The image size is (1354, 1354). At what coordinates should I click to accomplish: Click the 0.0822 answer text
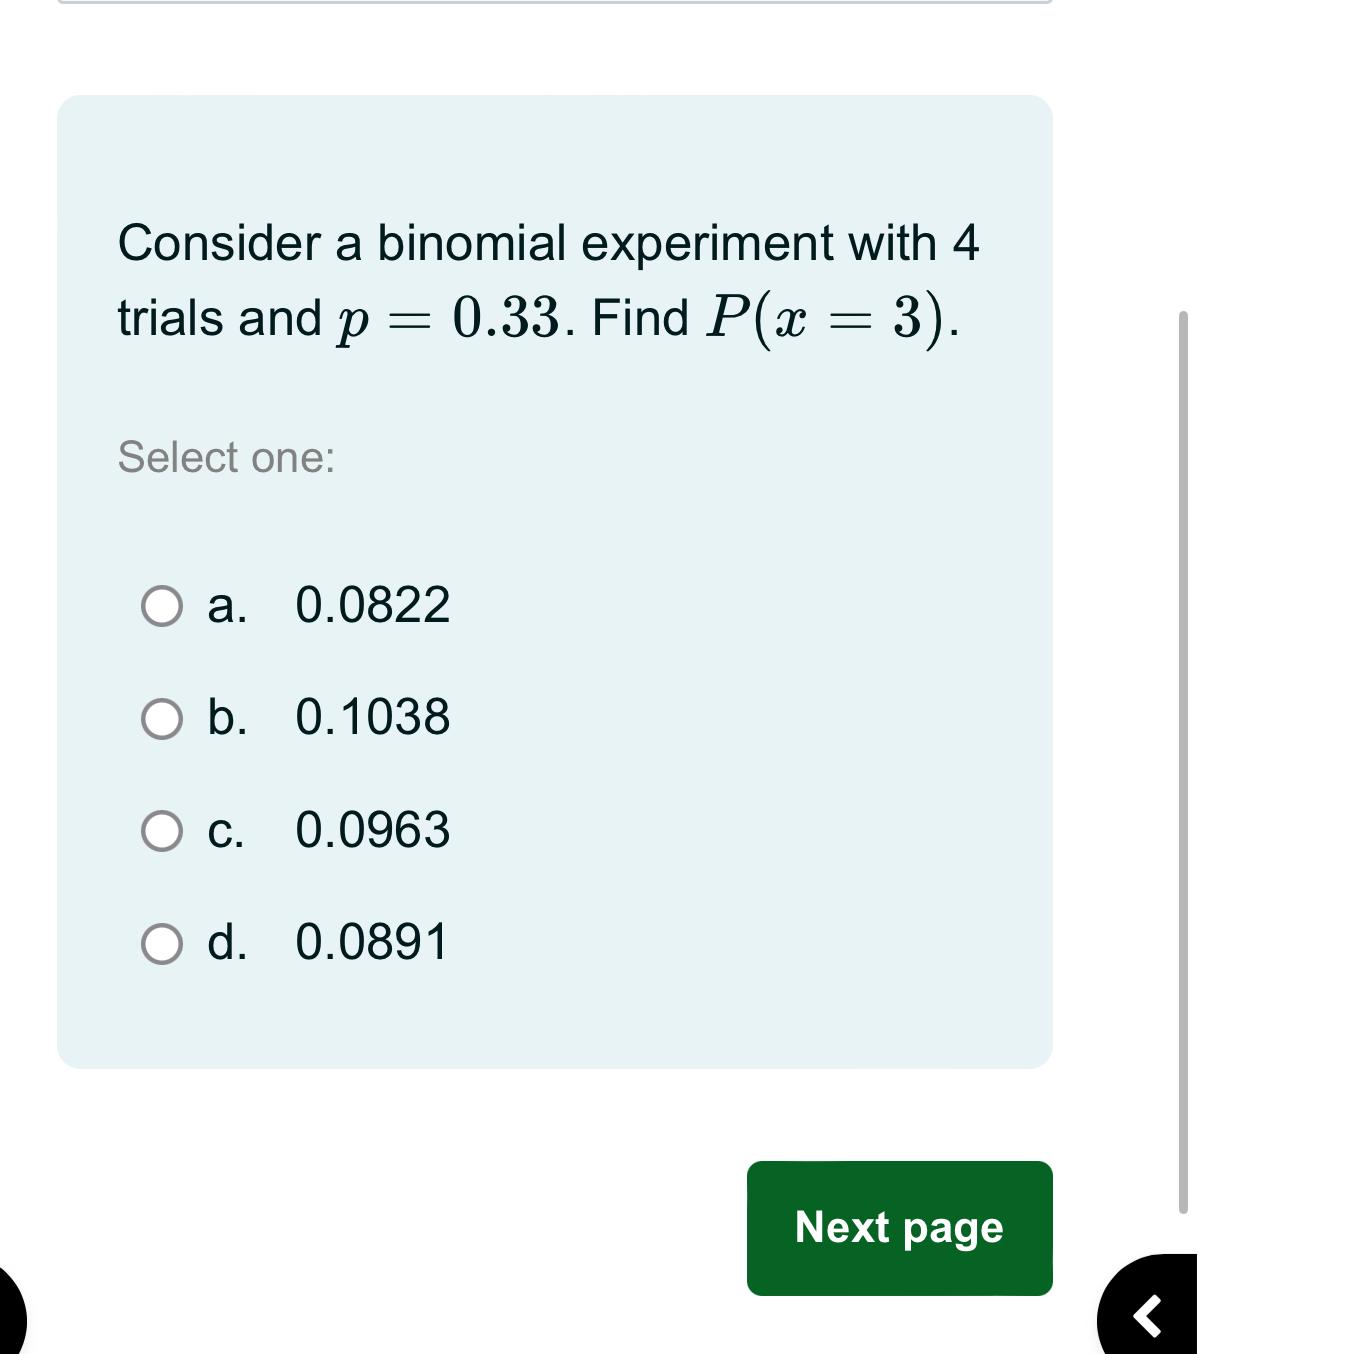pos(372,605)
